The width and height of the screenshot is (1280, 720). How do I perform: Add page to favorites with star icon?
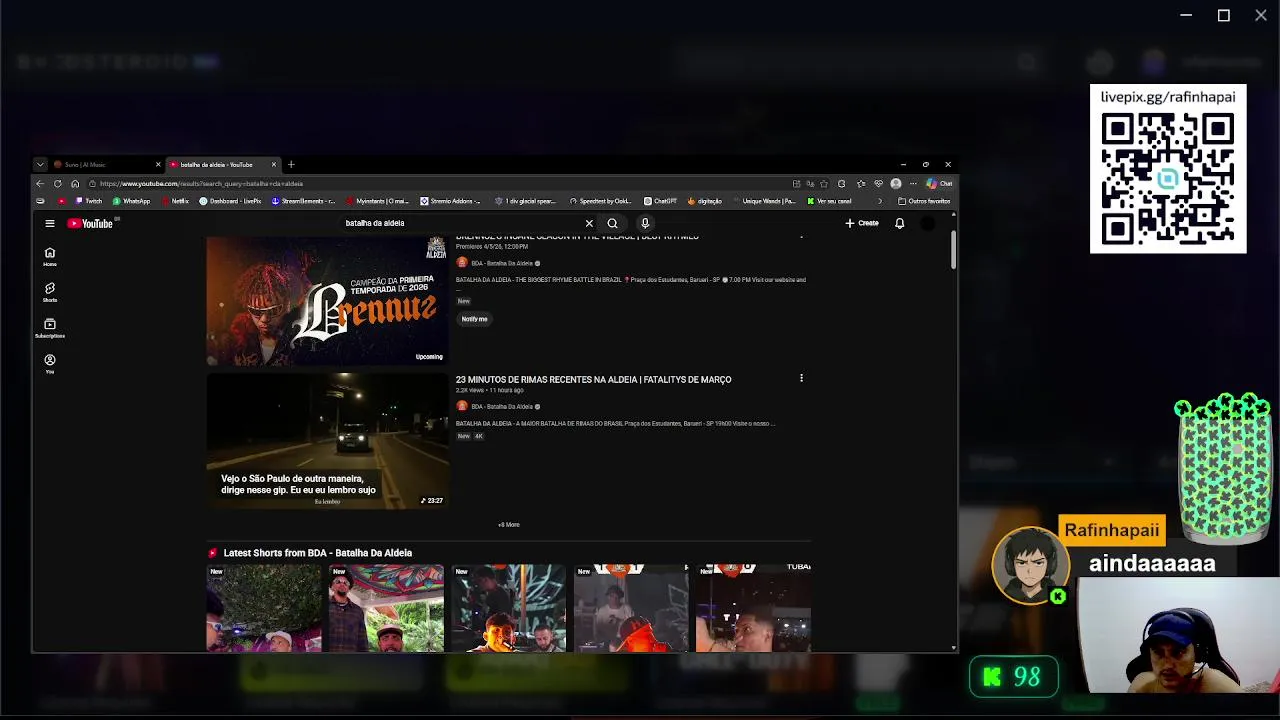click(x=824, y=183)
